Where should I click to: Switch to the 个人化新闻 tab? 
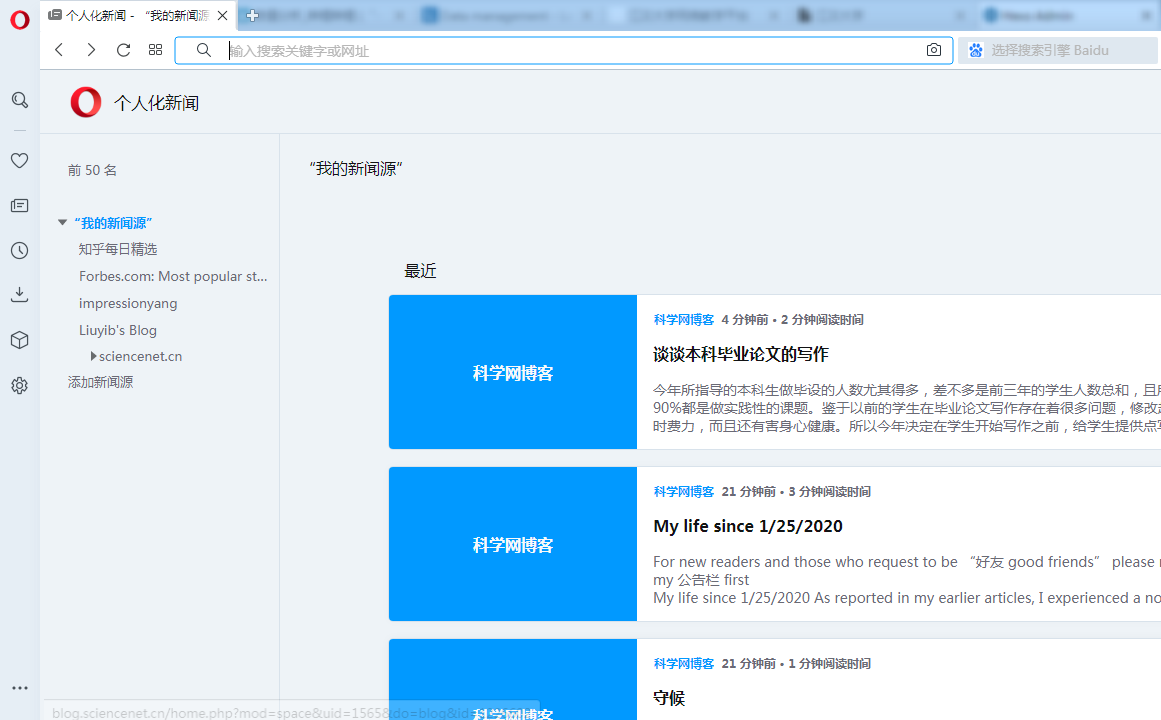click(x=130, y=15)
